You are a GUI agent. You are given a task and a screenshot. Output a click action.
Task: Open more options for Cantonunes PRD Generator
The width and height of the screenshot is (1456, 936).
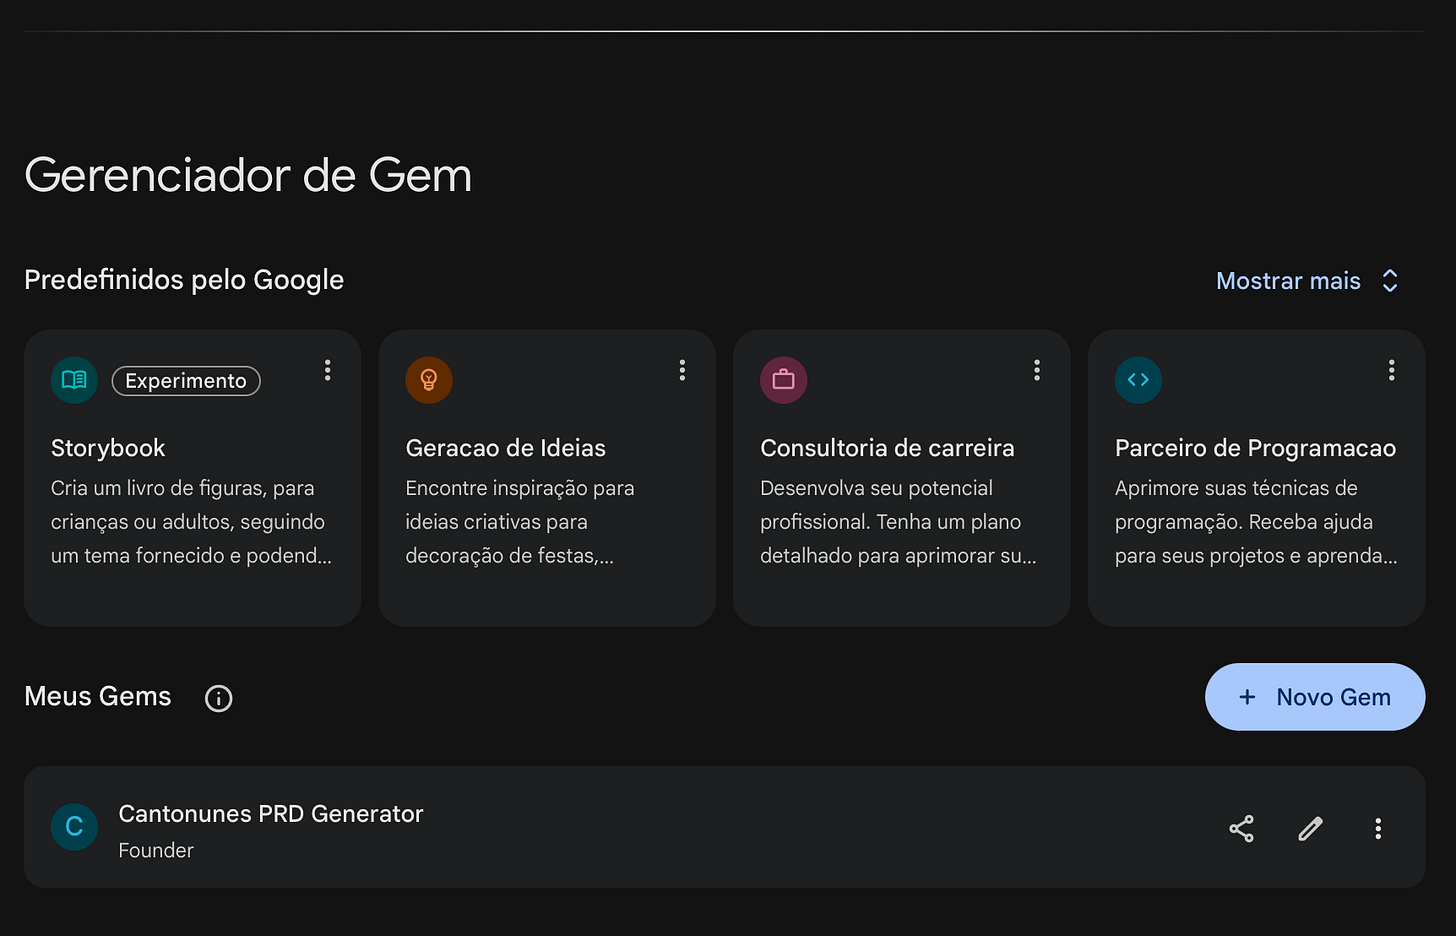(x=1378, y=828)
